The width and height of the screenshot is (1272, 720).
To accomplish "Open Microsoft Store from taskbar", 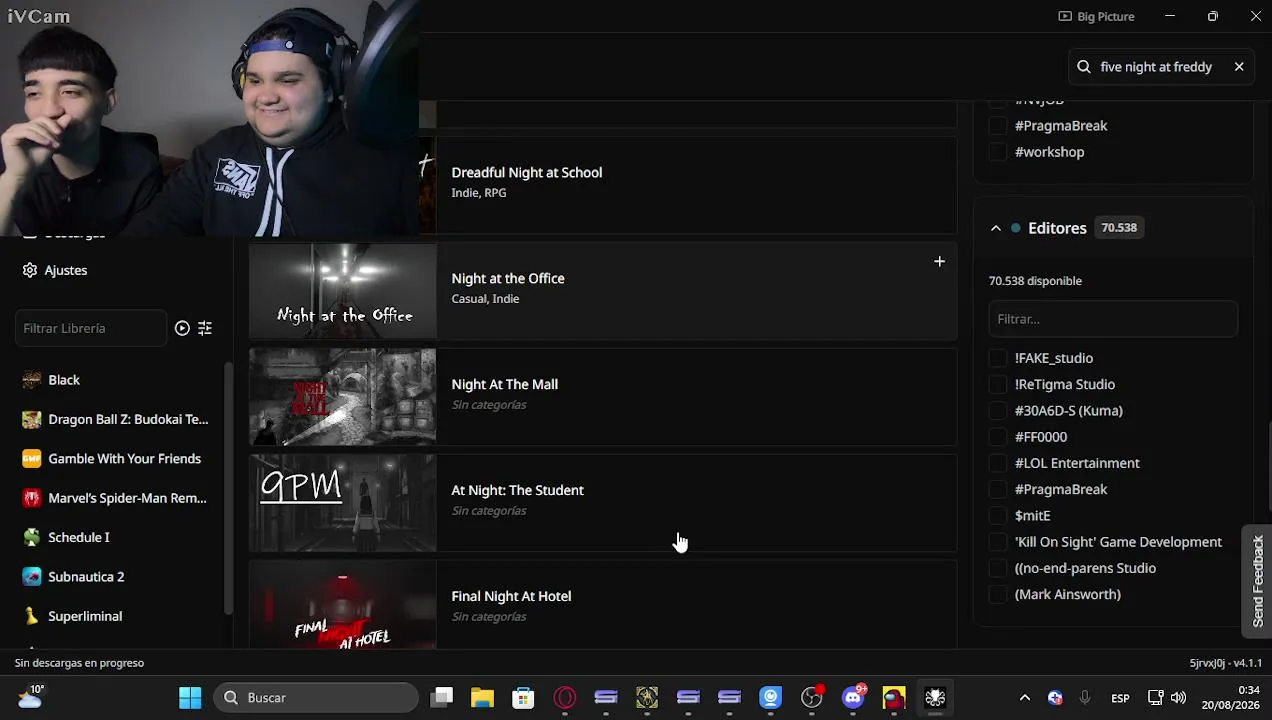I will (523, 698).
